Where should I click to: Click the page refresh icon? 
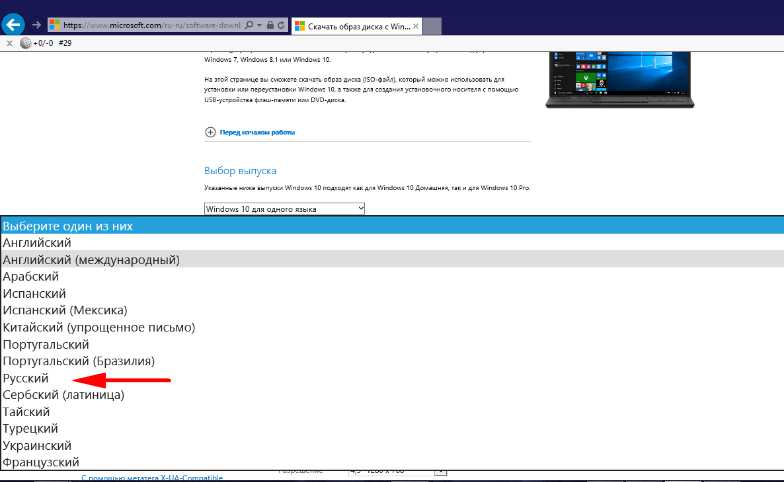[x=282, y=25]
